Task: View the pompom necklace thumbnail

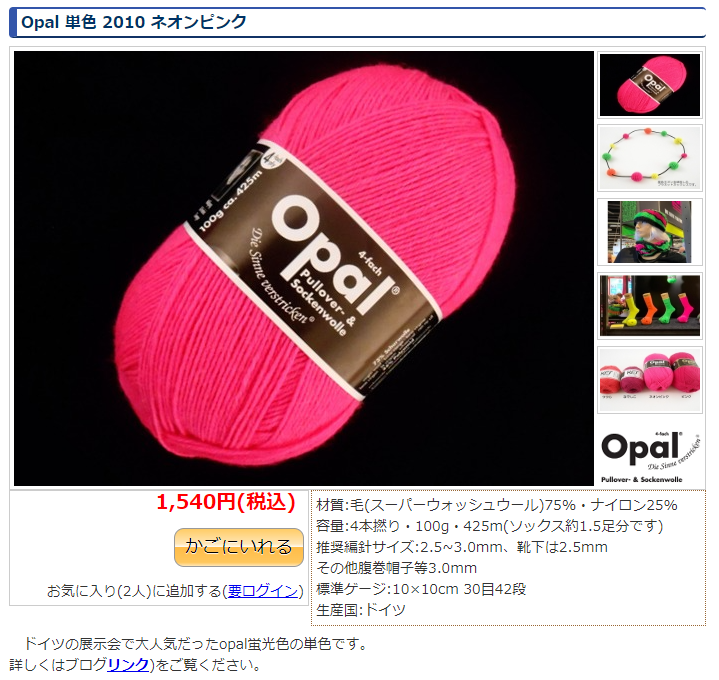Action: [650, 158]
